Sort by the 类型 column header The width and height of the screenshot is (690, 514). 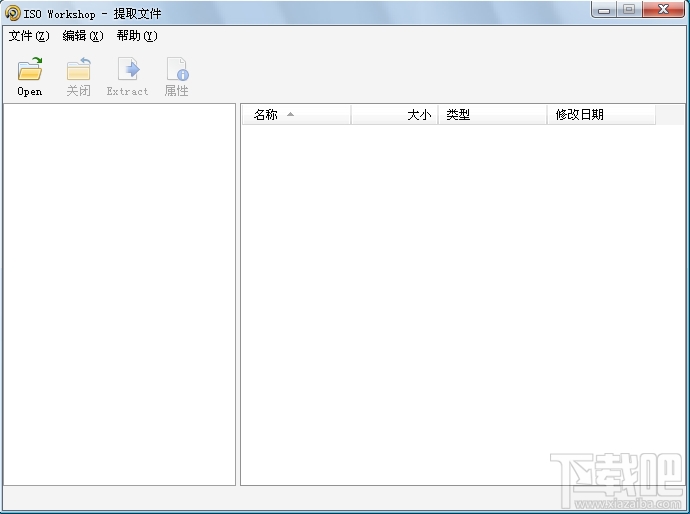pos(492,115)
